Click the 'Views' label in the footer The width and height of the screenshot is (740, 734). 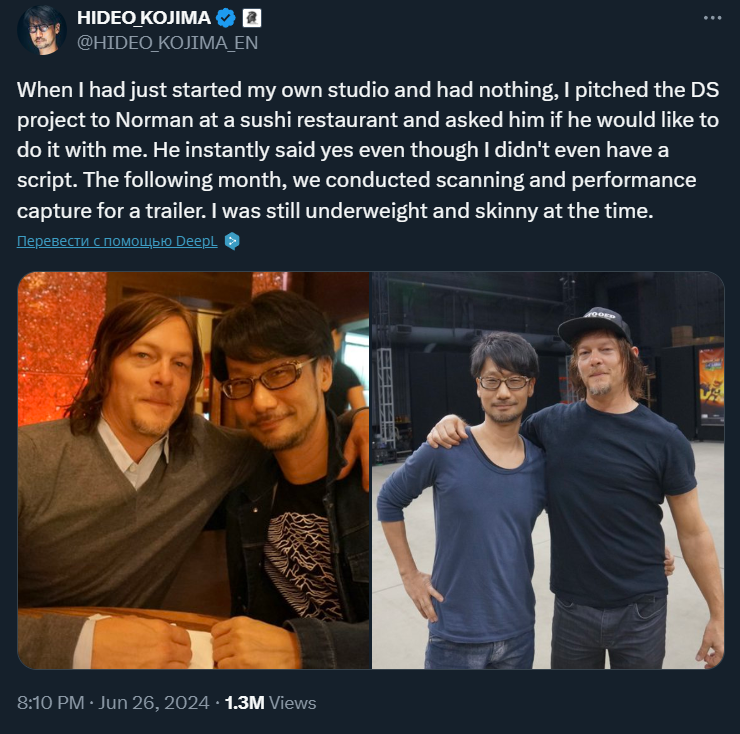[293, 703]
